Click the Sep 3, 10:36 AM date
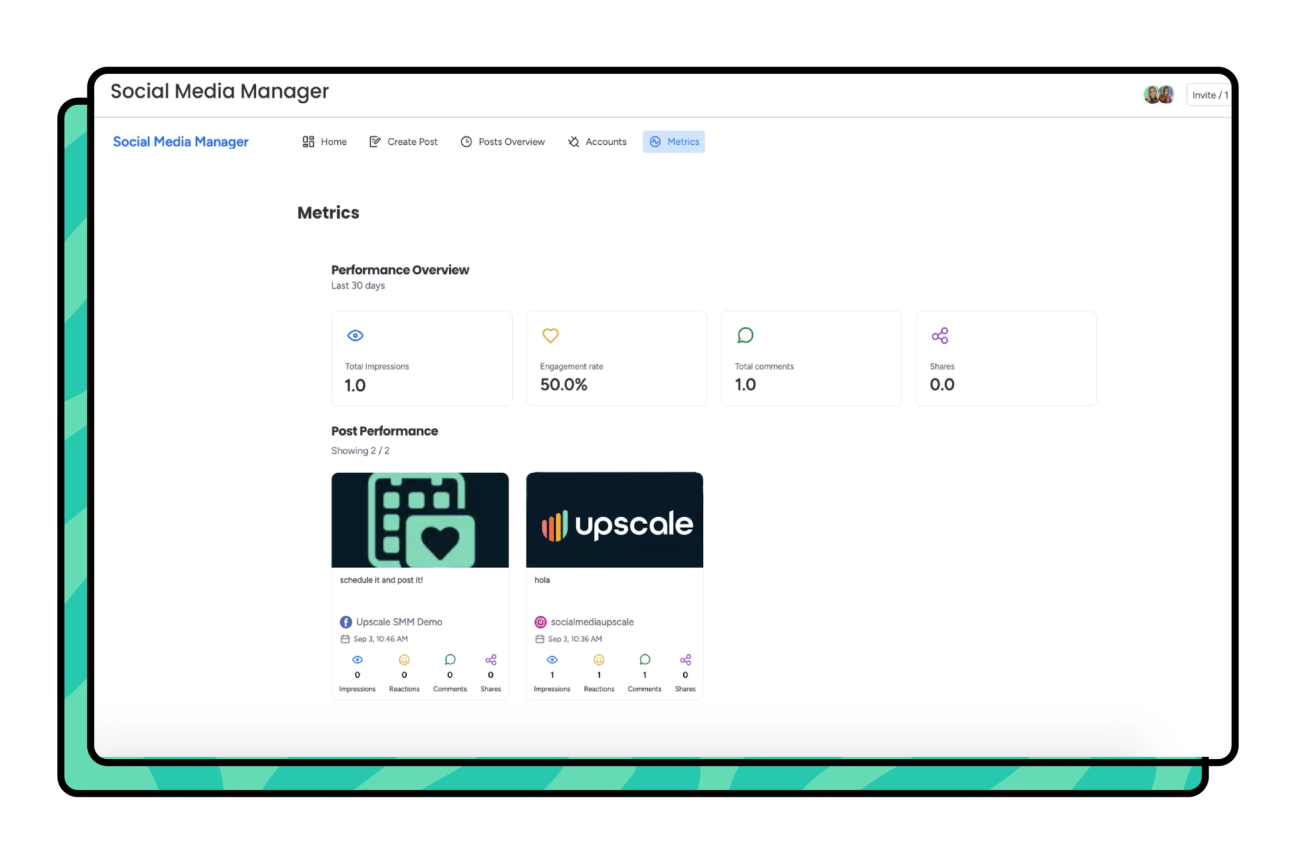Image resolution: width=1296 pixels, height=864 pixels. coord(575,639)
